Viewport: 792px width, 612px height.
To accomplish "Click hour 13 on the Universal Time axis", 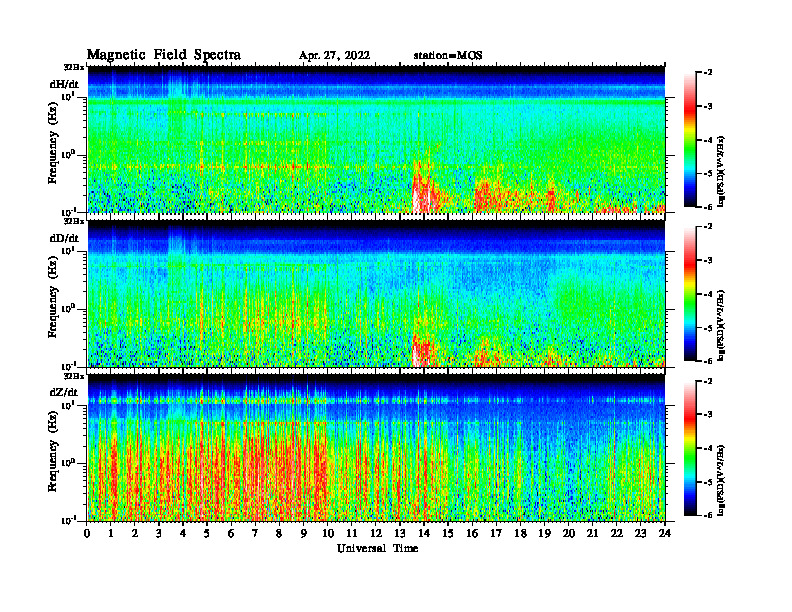I will click(400, 534).
